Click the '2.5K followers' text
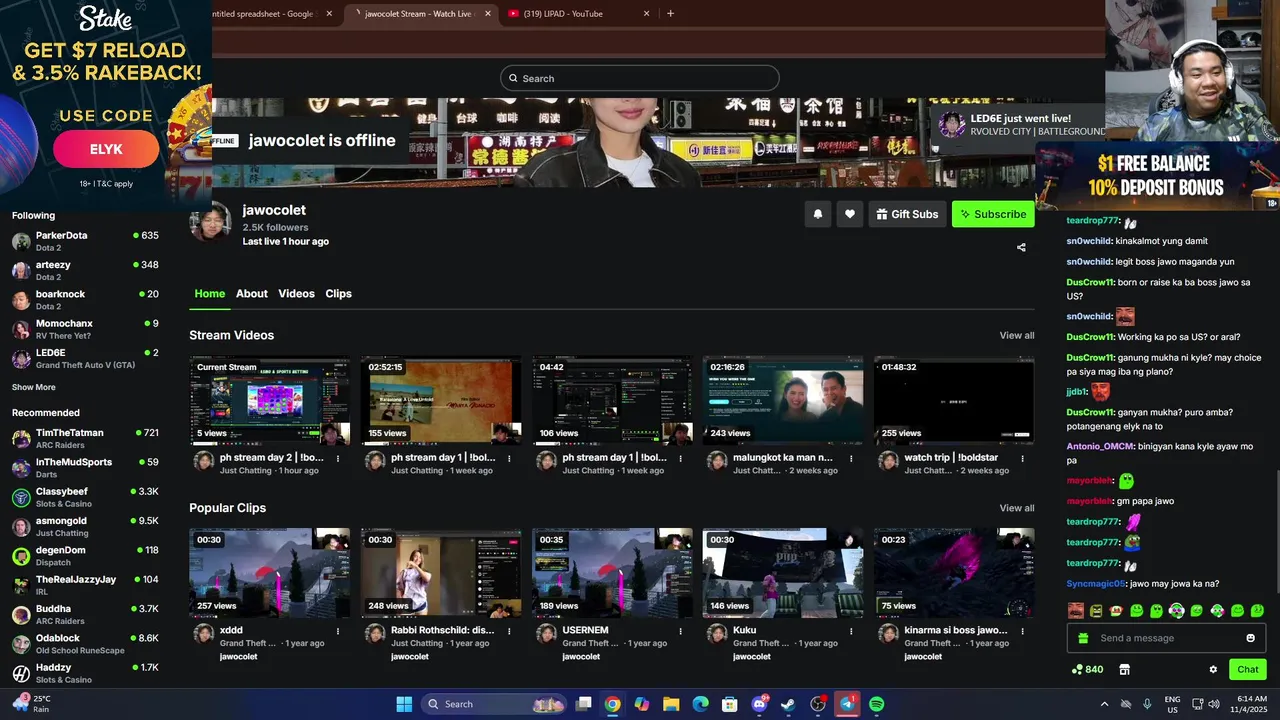Viewport: 1280px width, 720px height. point(275,227)
